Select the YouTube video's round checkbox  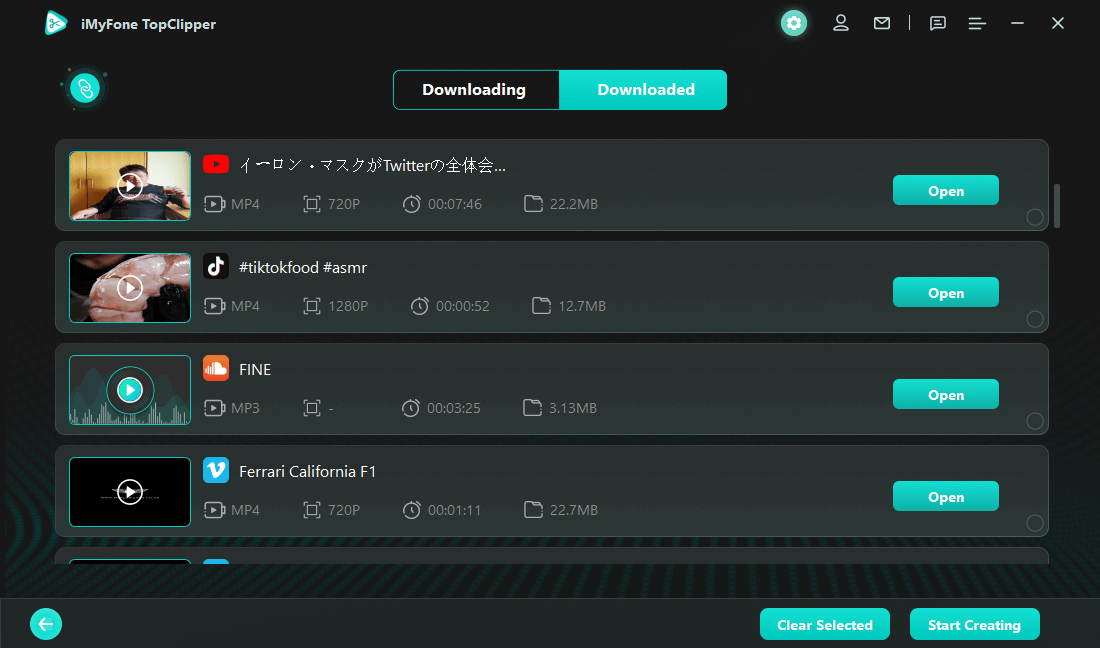click(1035, 217)
